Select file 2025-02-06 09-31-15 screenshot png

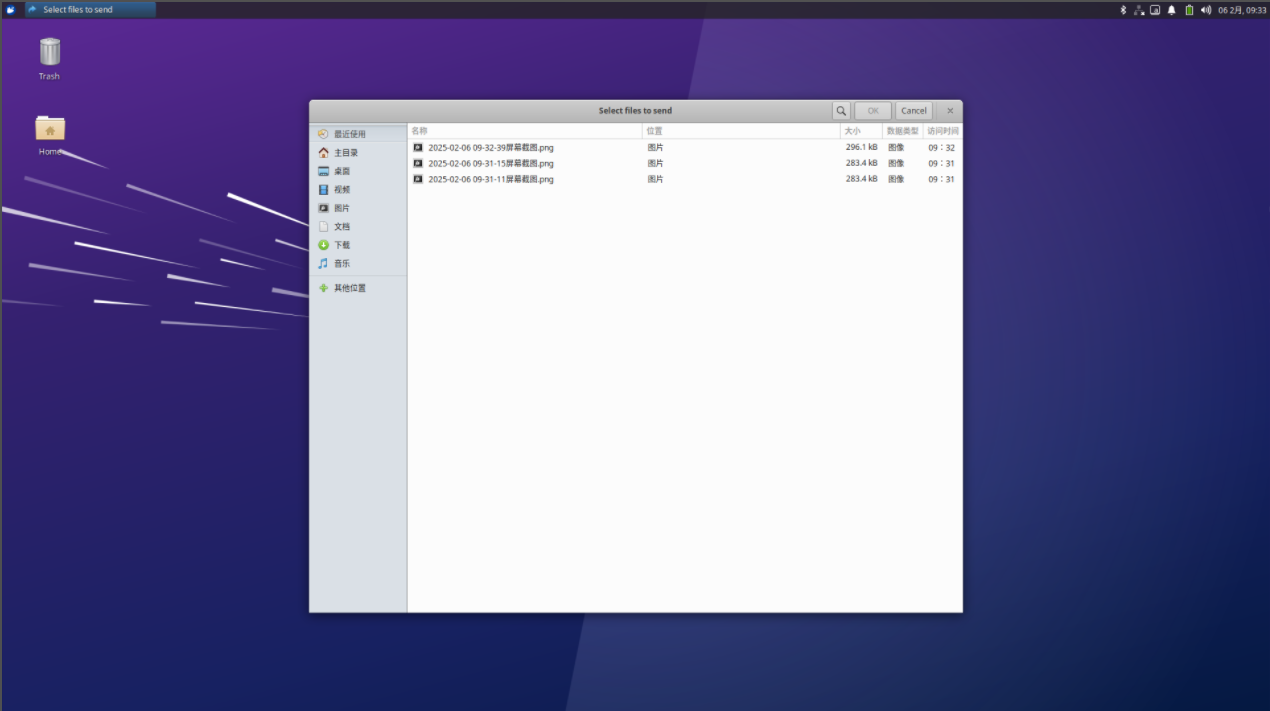pos(684,163)
